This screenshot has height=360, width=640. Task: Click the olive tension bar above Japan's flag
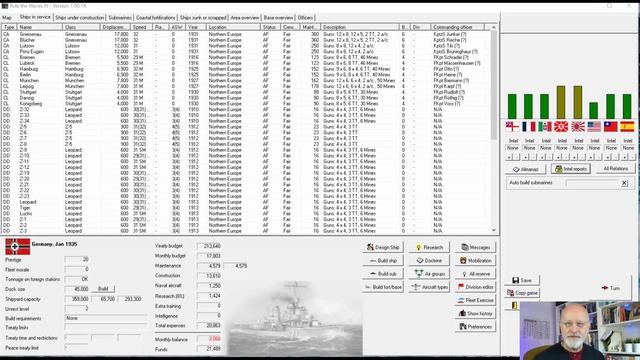click(x=578, y=102)
